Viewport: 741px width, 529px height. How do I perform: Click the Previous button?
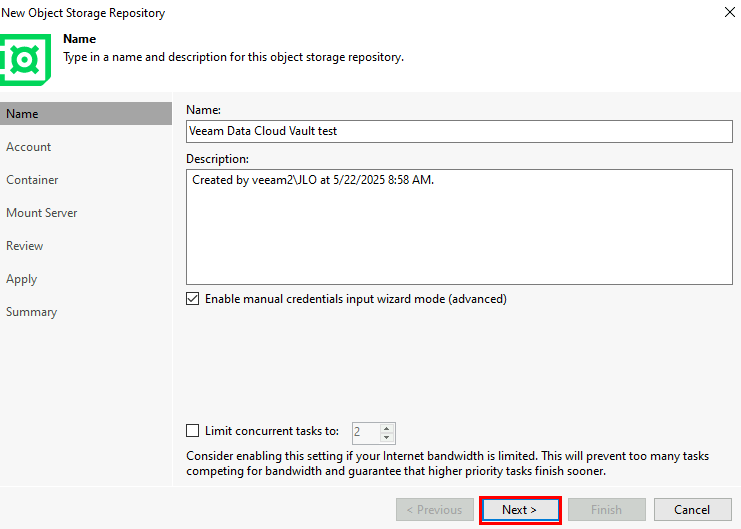435,510
